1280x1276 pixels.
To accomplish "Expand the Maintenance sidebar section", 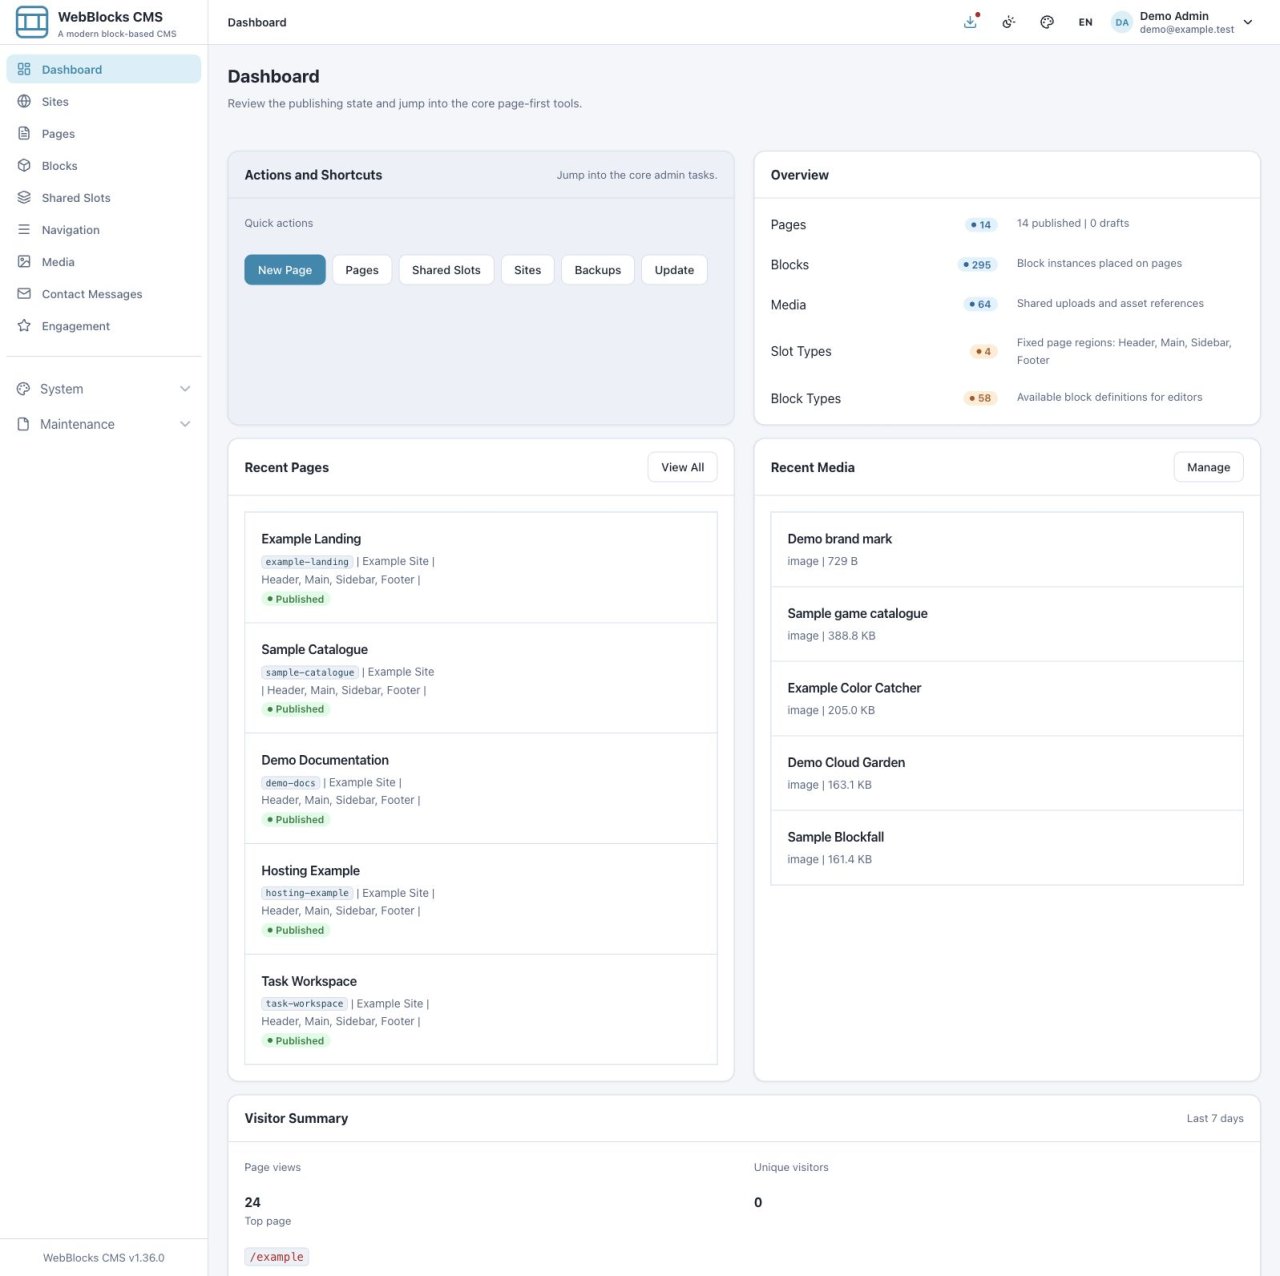I will click(104, 424).
